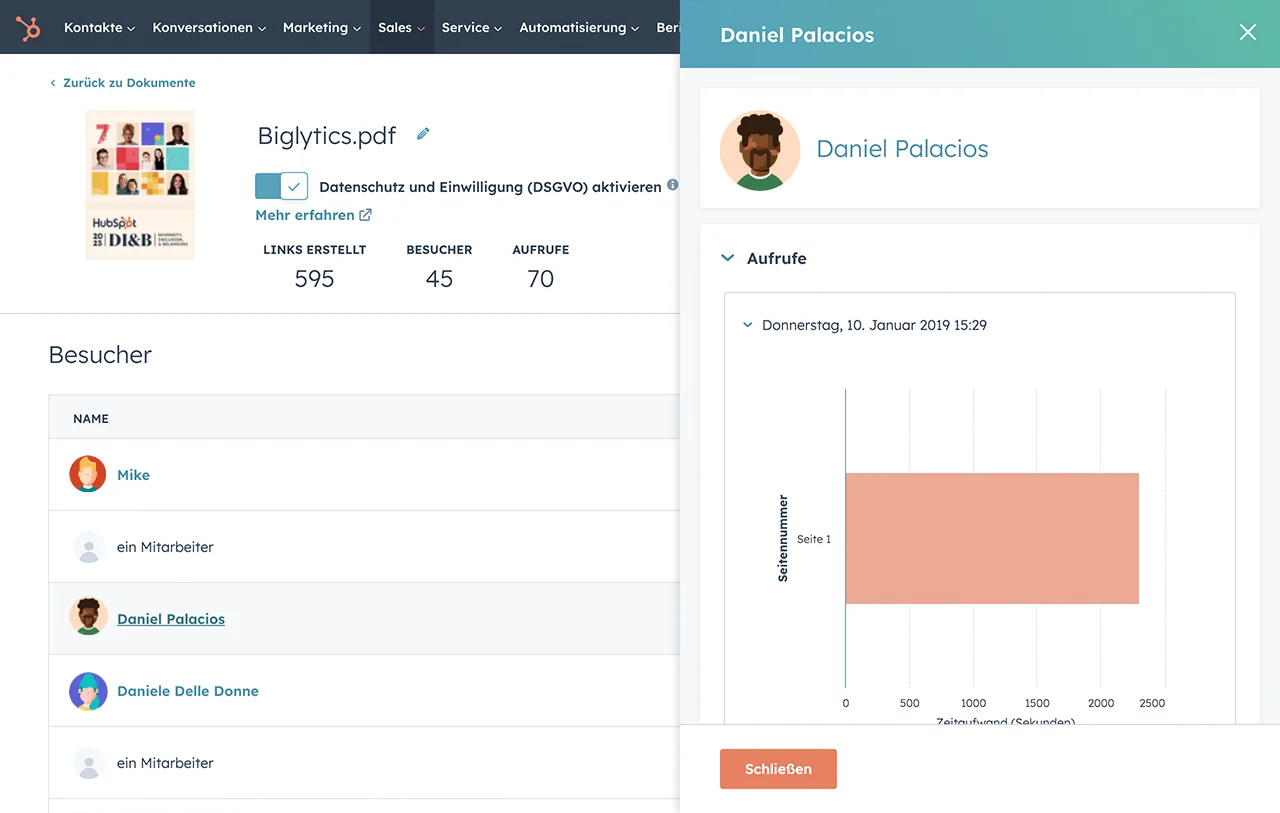Edit document name with pencil icon

coord(423,134)
